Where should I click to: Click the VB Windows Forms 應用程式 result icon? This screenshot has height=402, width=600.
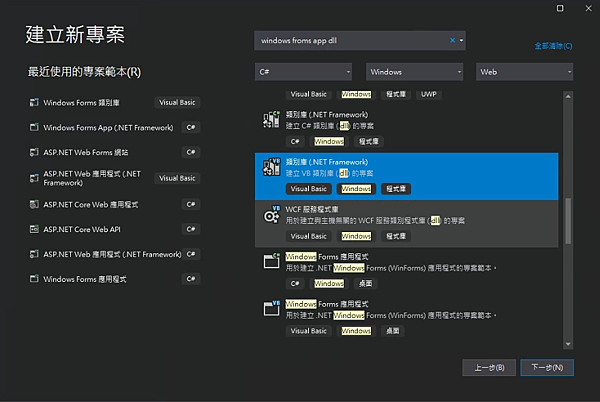click(x=271, y=309)
